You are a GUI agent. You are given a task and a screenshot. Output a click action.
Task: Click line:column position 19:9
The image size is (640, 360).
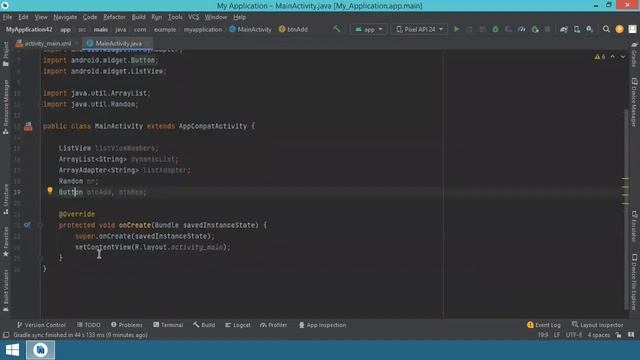pyautogui.click(x=543, y=335)
